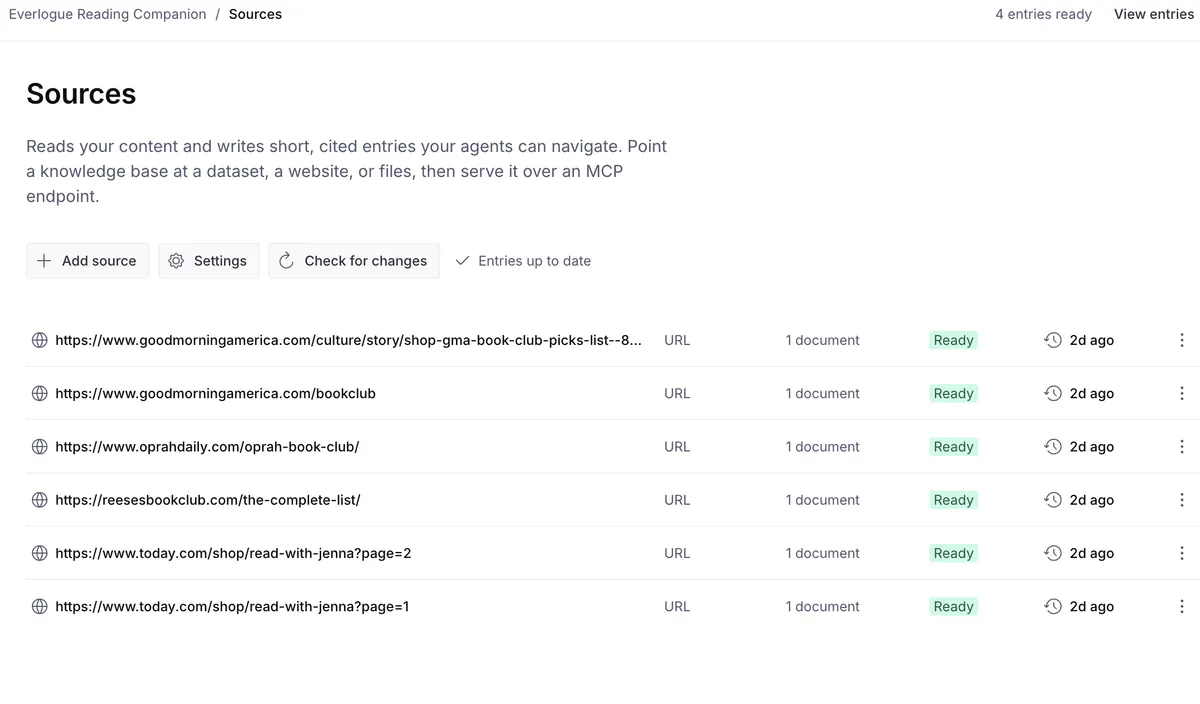The height and width of the screenshot is (704, 1200).
Task: Click globe icon beside read-with-jenna?page=1 URL
Action: point(40,606)
